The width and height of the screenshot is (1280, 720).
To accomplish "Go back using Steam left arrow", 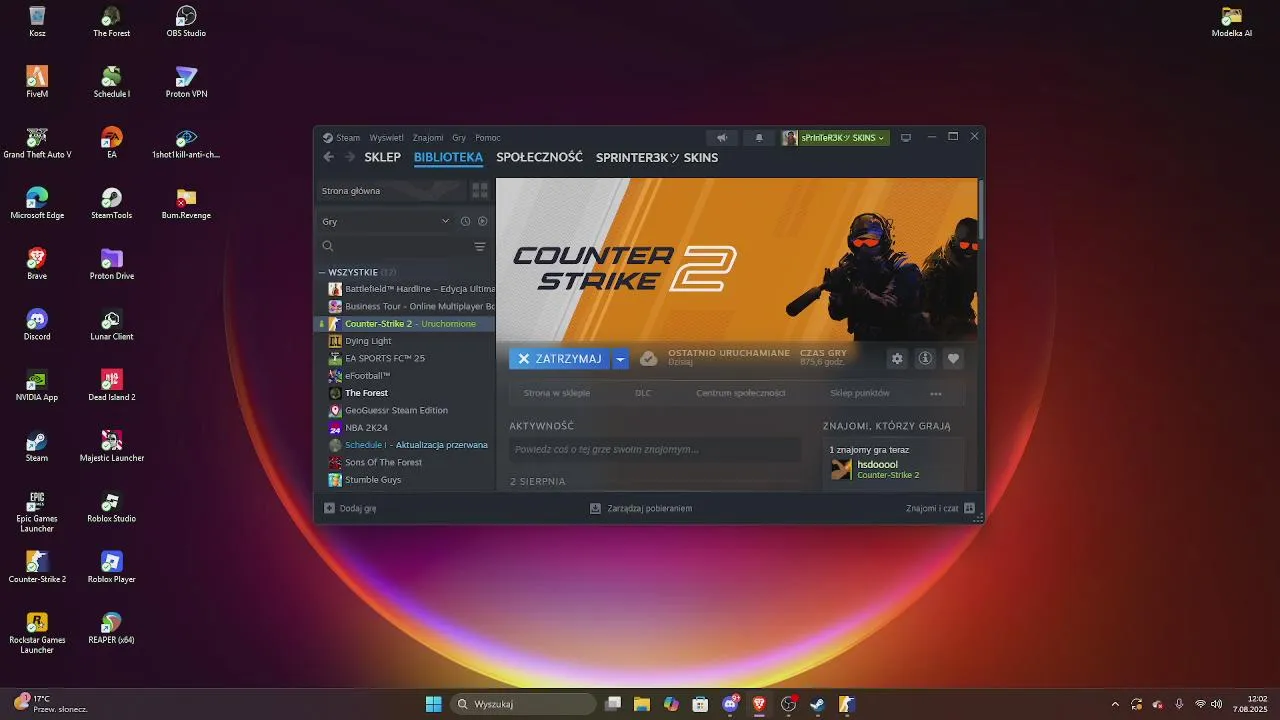I will [328, 157].
